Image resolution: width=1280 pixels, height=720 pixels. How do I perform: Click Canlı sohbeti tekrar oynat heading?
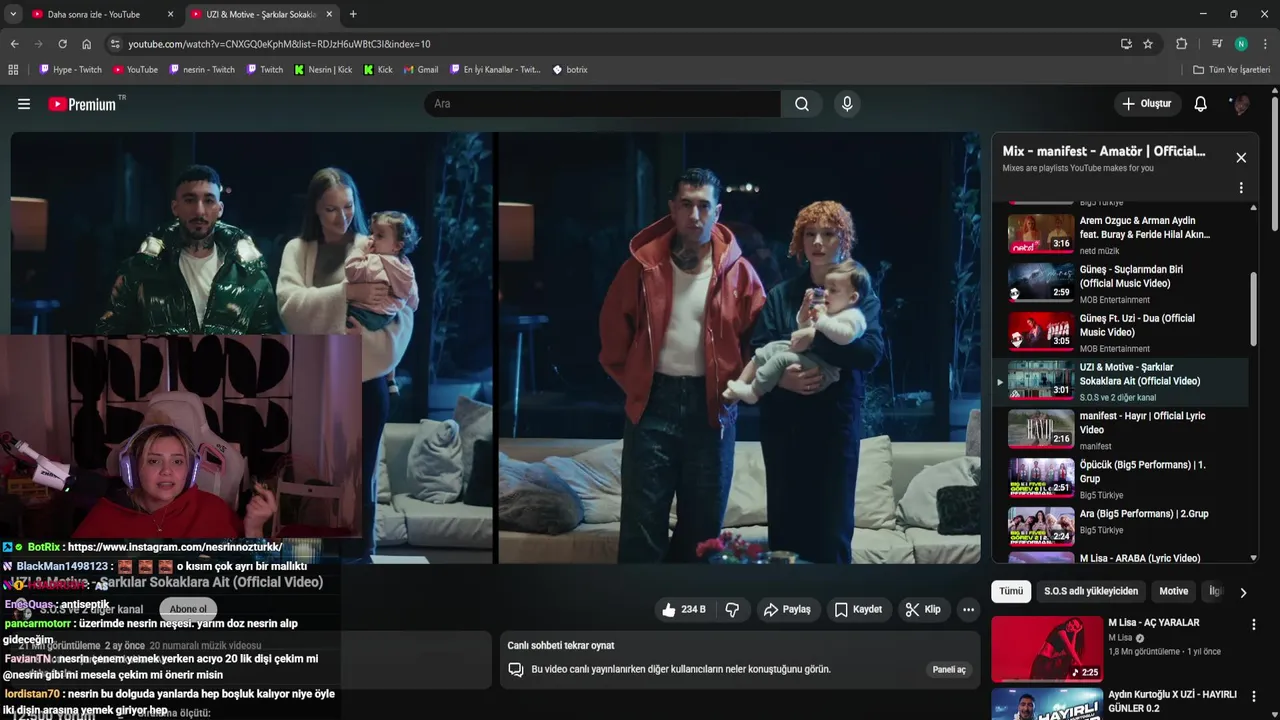(561, 646)
